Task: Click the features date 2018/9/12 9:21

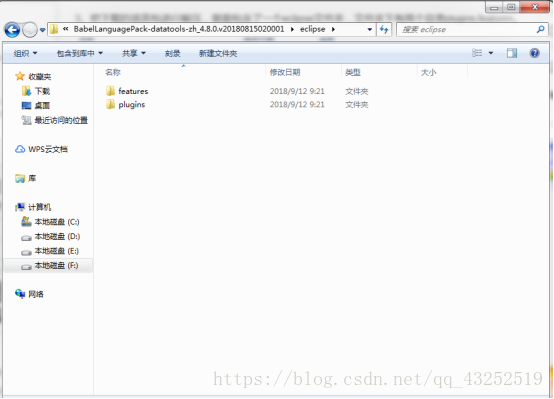Action: pos(297,91)
